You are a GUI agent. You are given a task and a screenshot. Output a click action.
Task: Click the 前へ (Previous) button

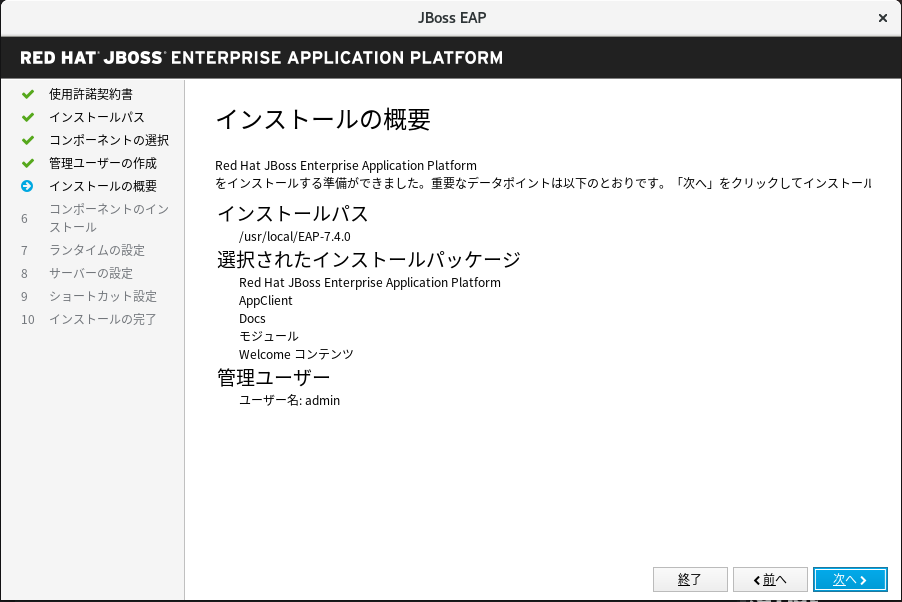click(770, 580)
